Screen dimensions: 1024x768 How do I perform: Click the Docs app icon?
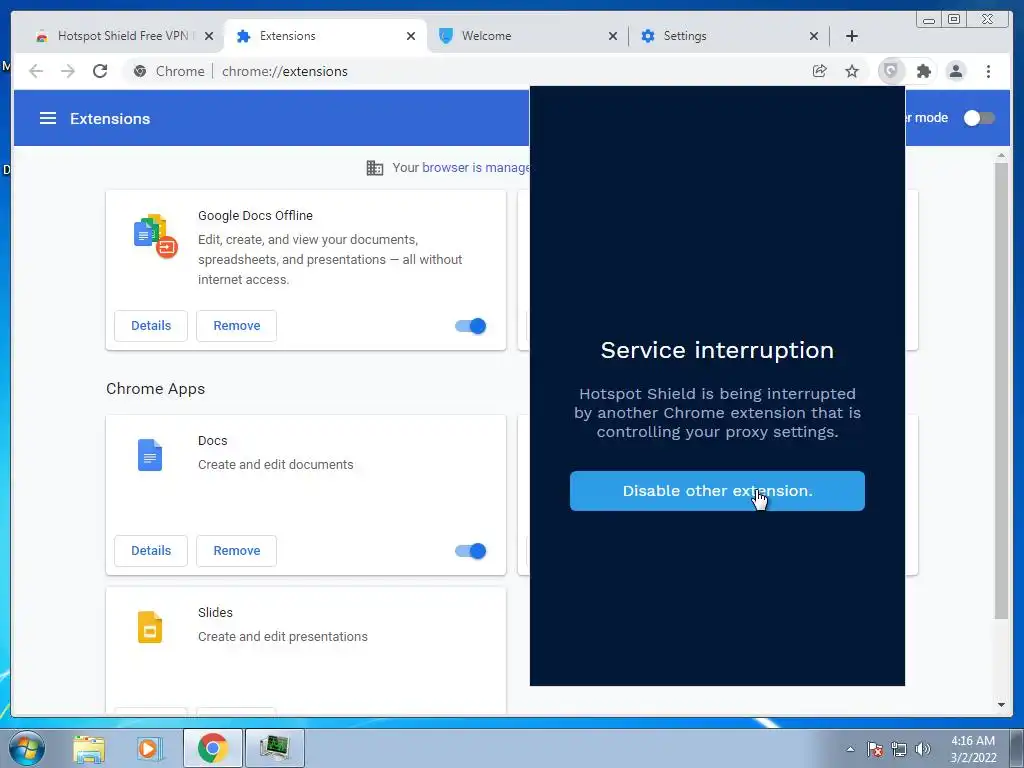click(150, 455)
